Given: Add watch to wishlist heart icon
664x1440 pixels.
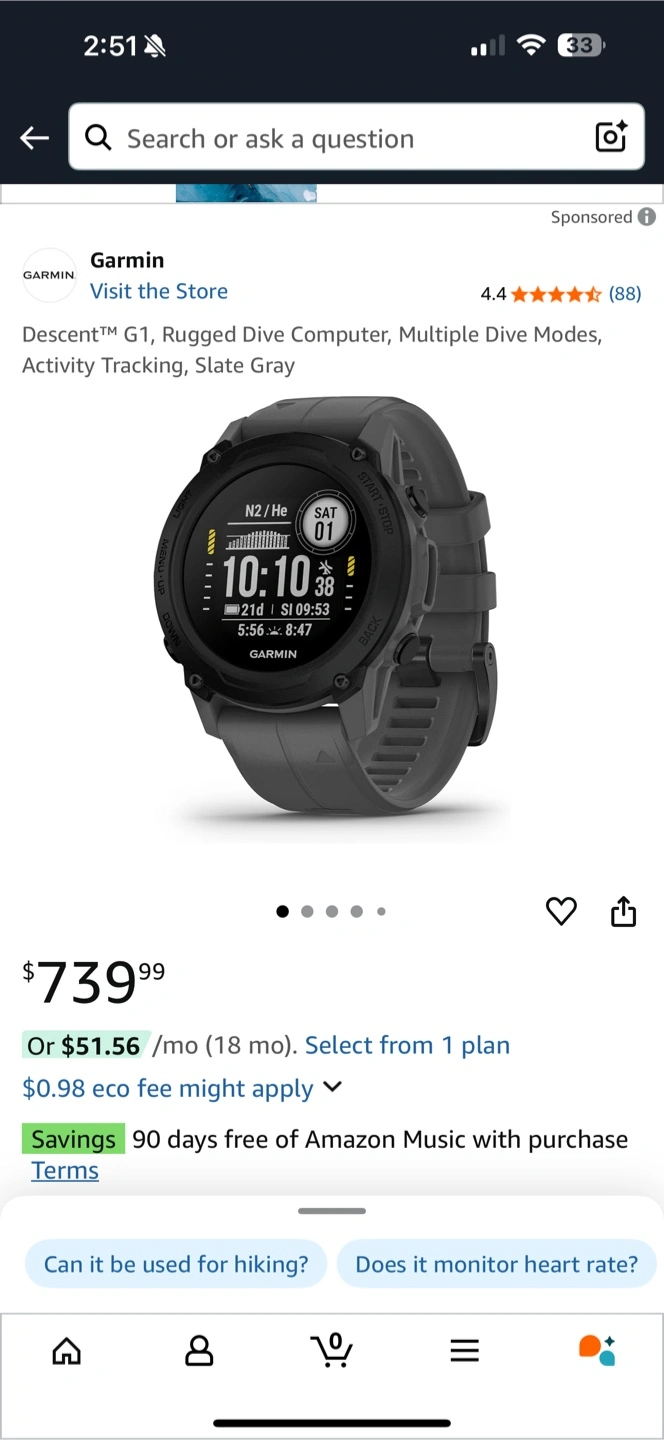Looking at the screenshot, I should pos(561,911).
